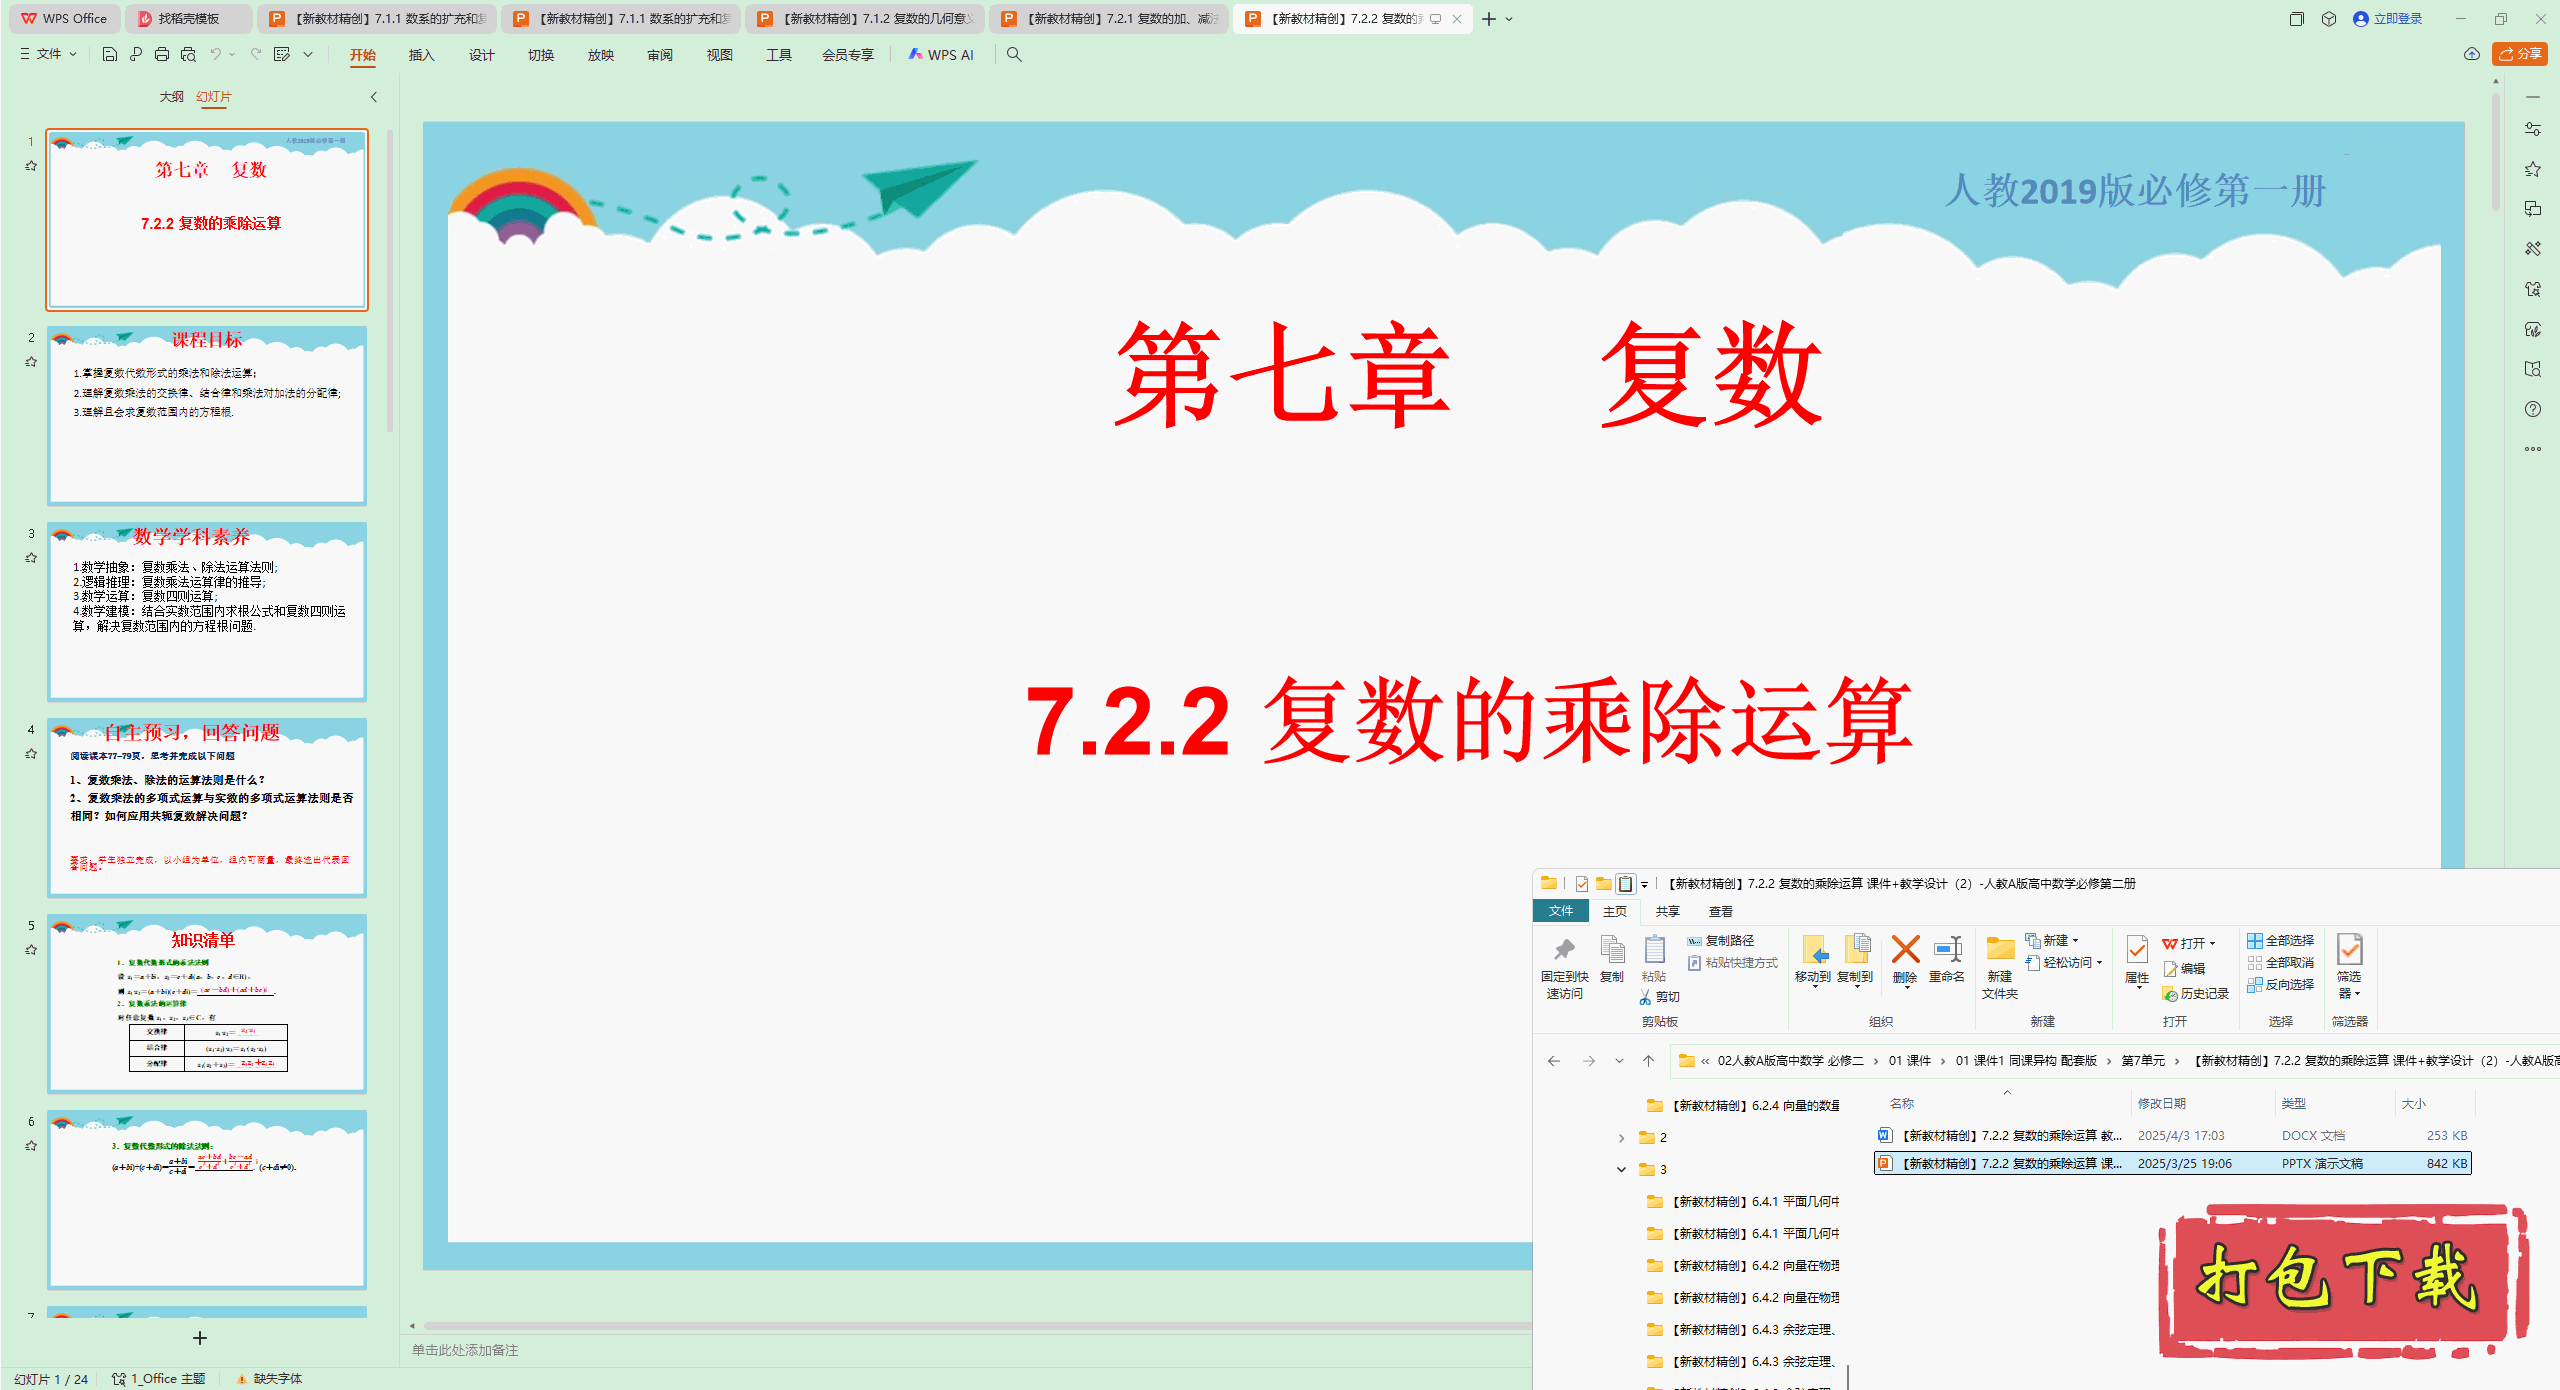Undo the last action with the Undo icon
The height and width of the screenshot is (1390, 2560).
(216, 55)
